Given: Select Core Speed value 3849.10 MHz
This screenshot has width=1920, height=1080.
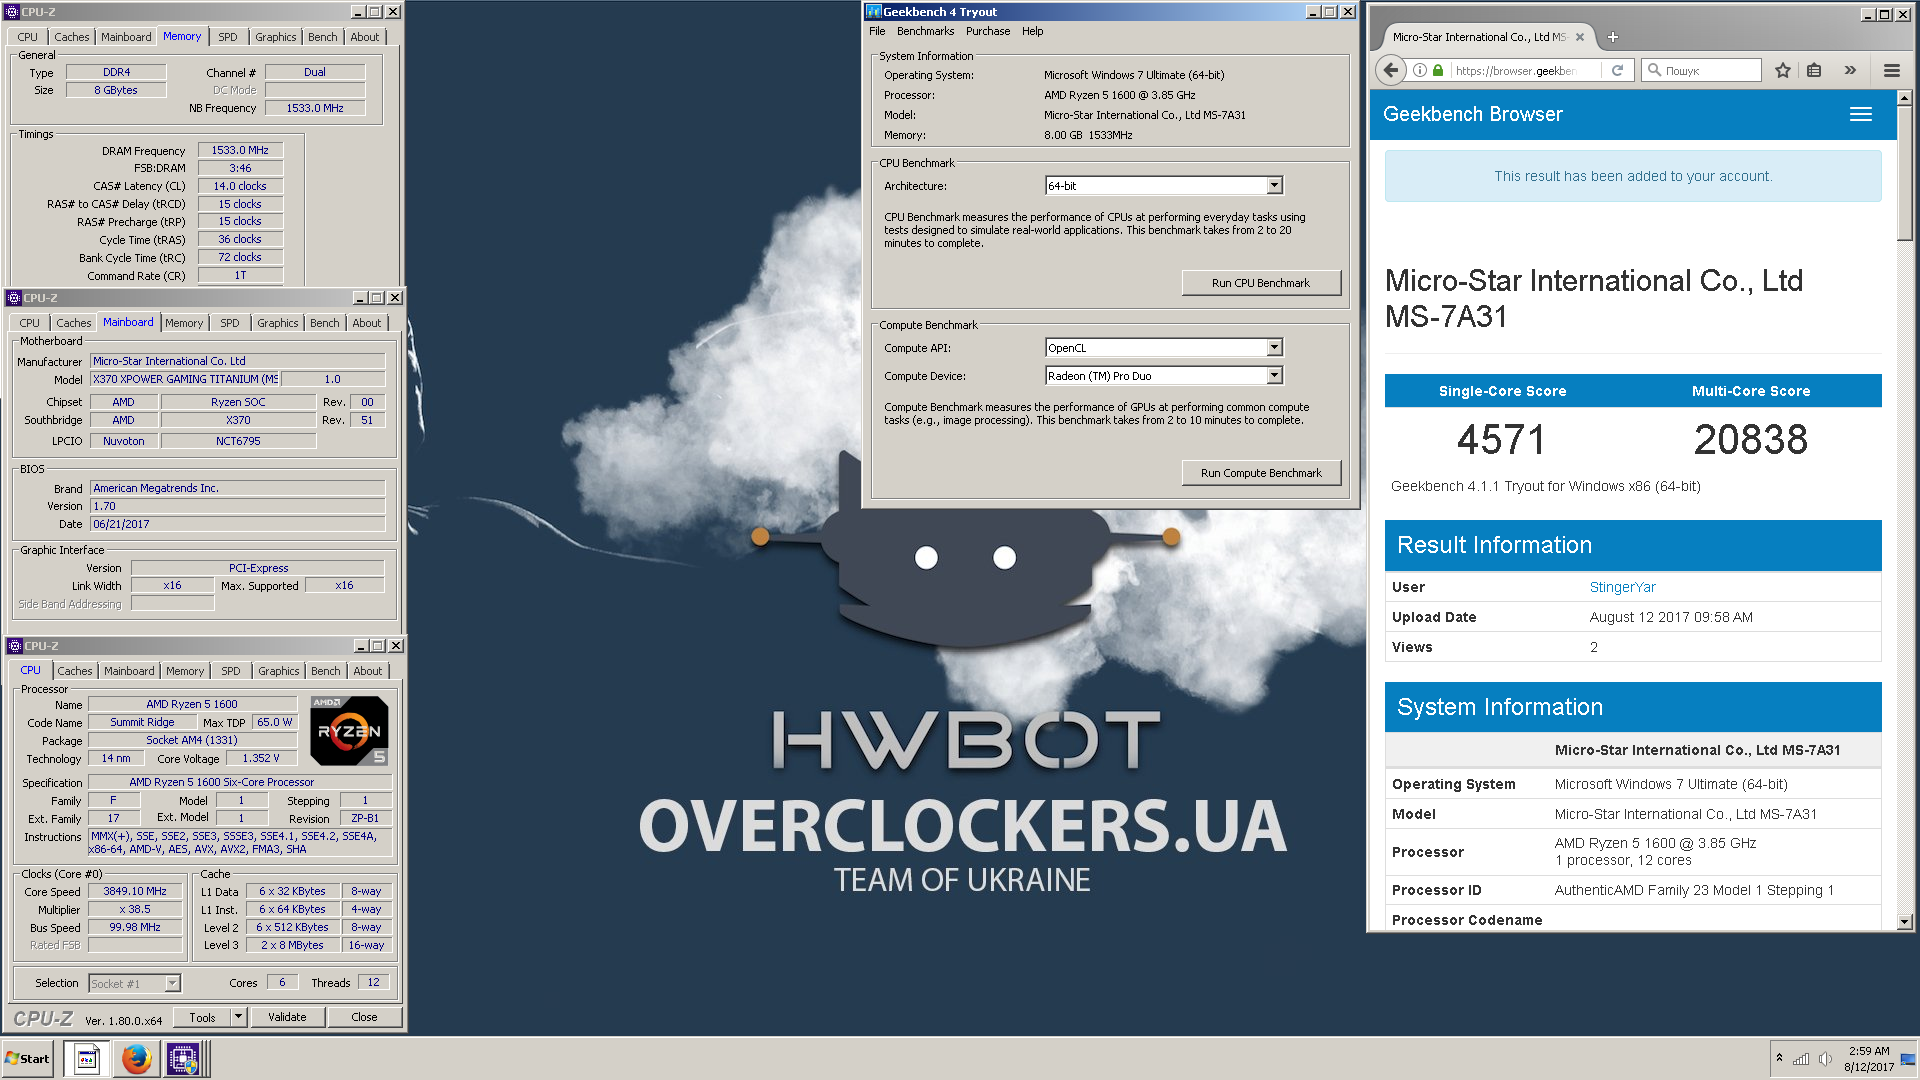Looking at the screenshot, I should tap(135, 891).
